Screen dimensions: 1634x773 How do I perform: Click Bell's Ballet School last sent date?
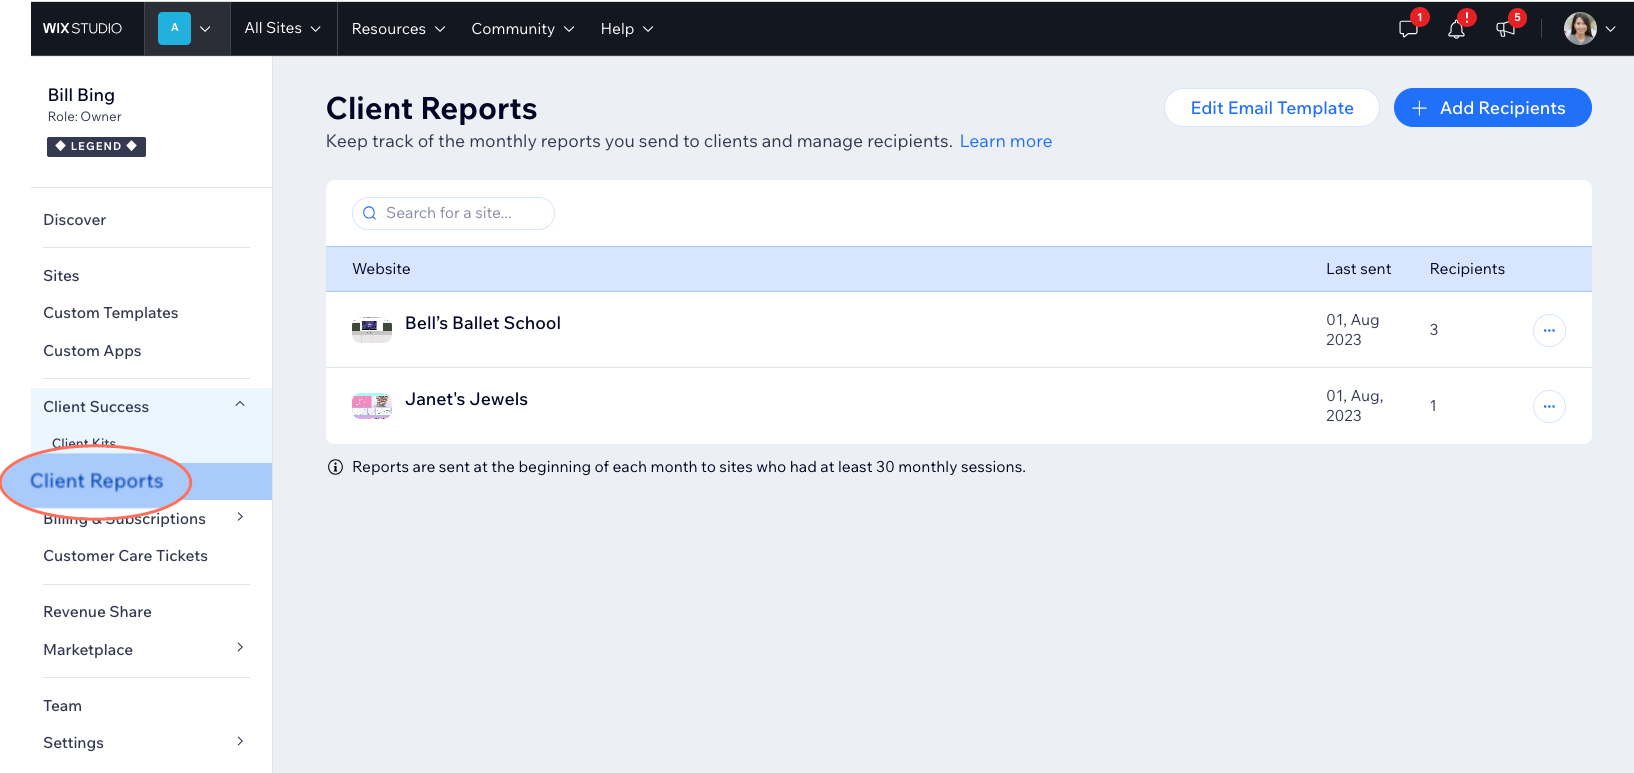pyautogui.click(x=1353, y=330)
